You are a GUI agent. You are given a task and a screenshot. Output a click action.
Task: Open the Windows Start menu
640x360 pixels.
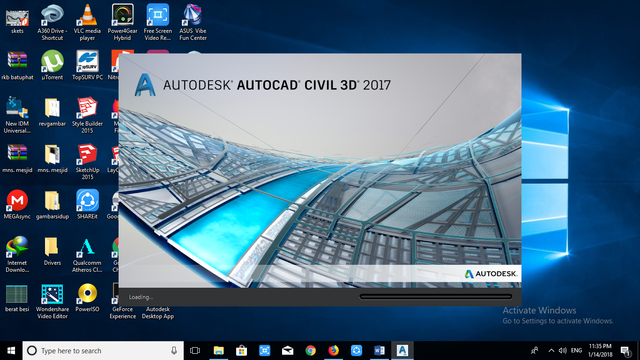point(11,351)
